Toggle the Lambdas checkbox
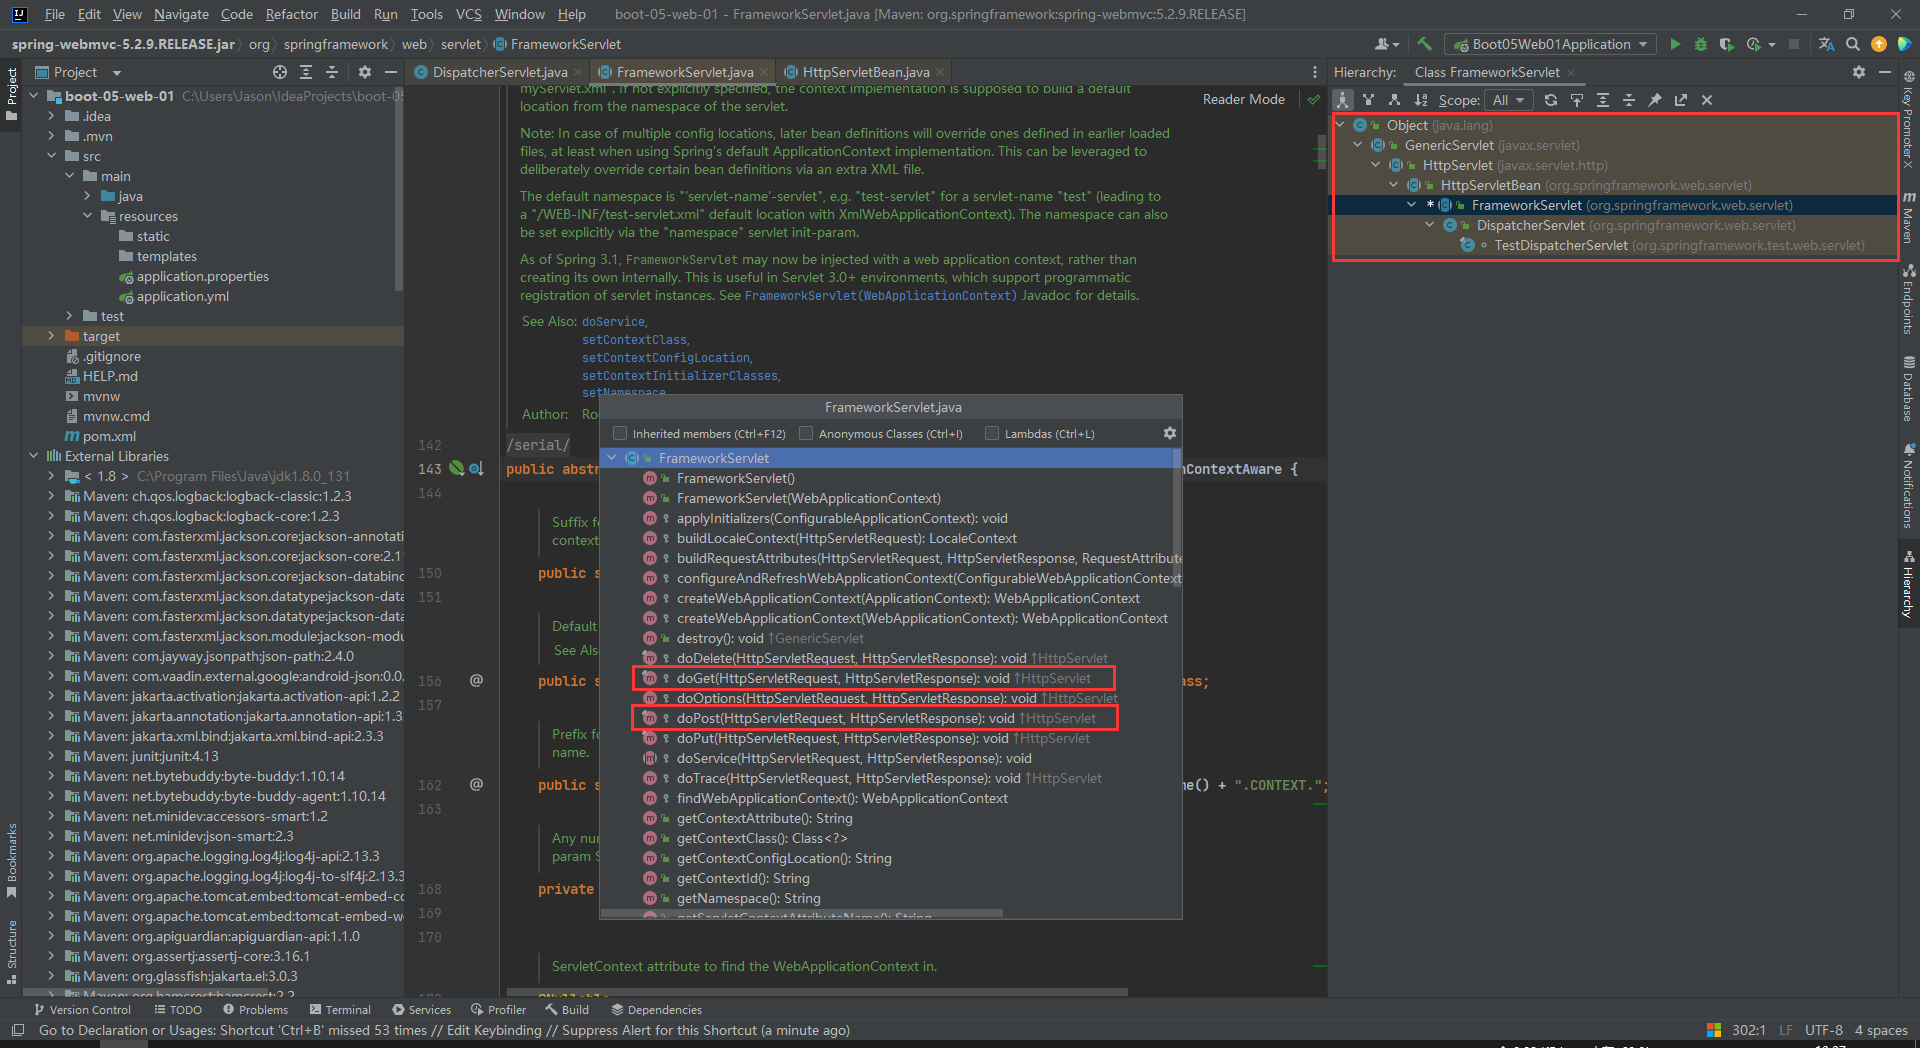Image resolution: width=1920 pixels, height=1048 pixels. (x=992, y=433)
